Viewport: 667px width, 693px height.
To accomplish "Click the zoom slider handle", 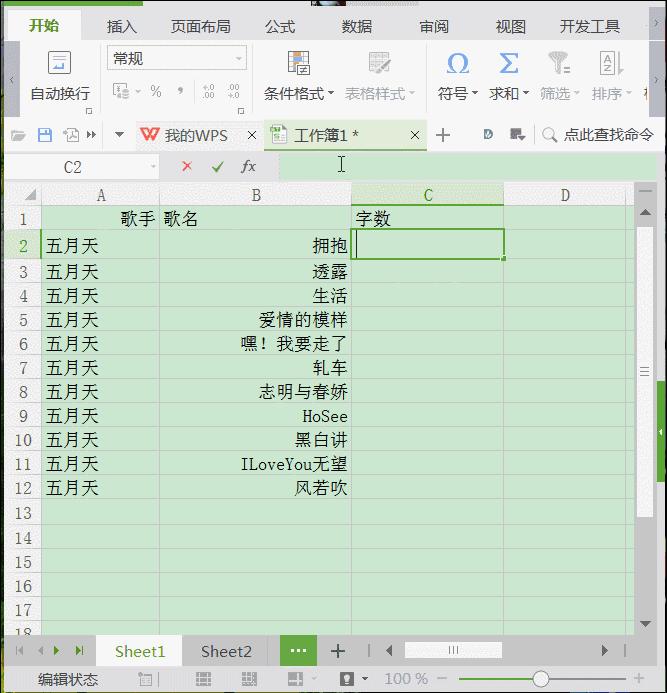I will tap(540, 678).
